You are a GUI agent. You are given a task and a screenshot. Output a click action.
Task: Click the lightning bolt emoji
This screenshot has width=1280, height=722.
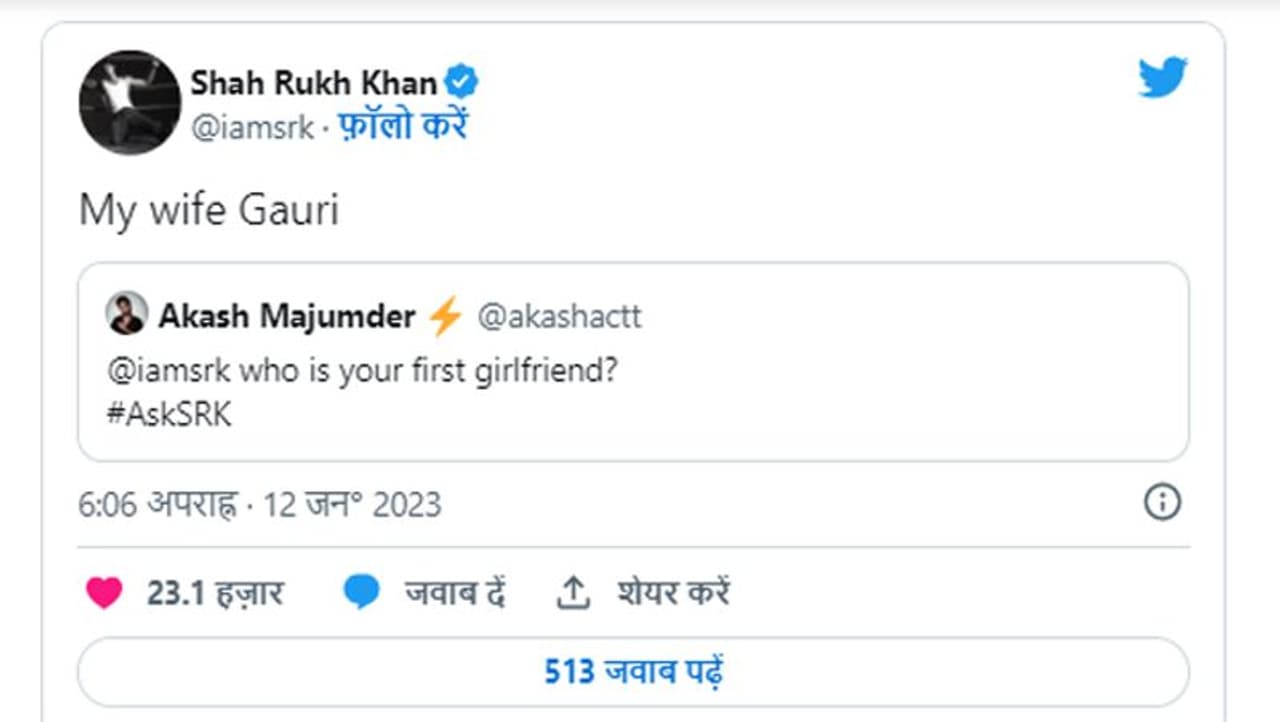pyautogui.click(x=445, y=317)
